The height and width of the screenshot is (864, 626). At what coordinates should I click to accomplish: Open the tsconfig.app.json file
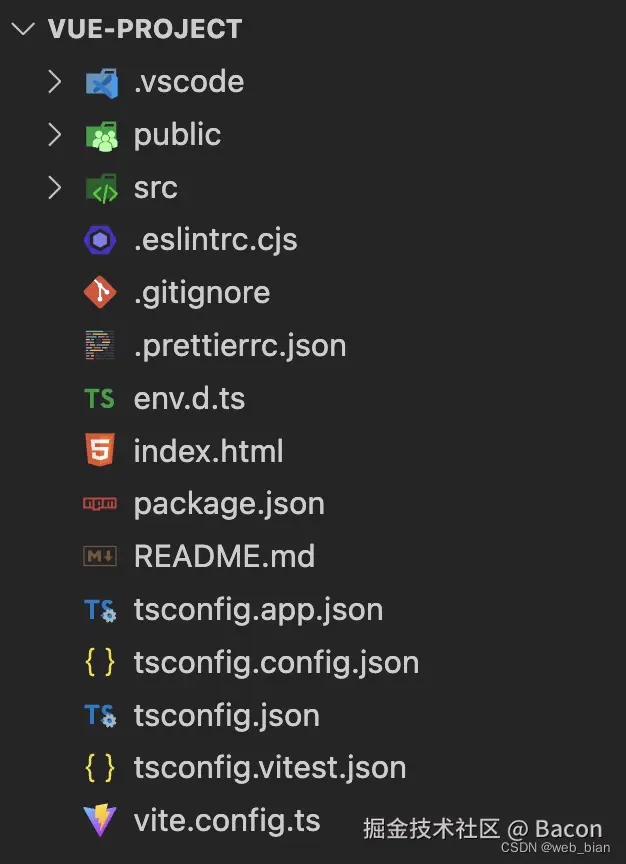258,610
